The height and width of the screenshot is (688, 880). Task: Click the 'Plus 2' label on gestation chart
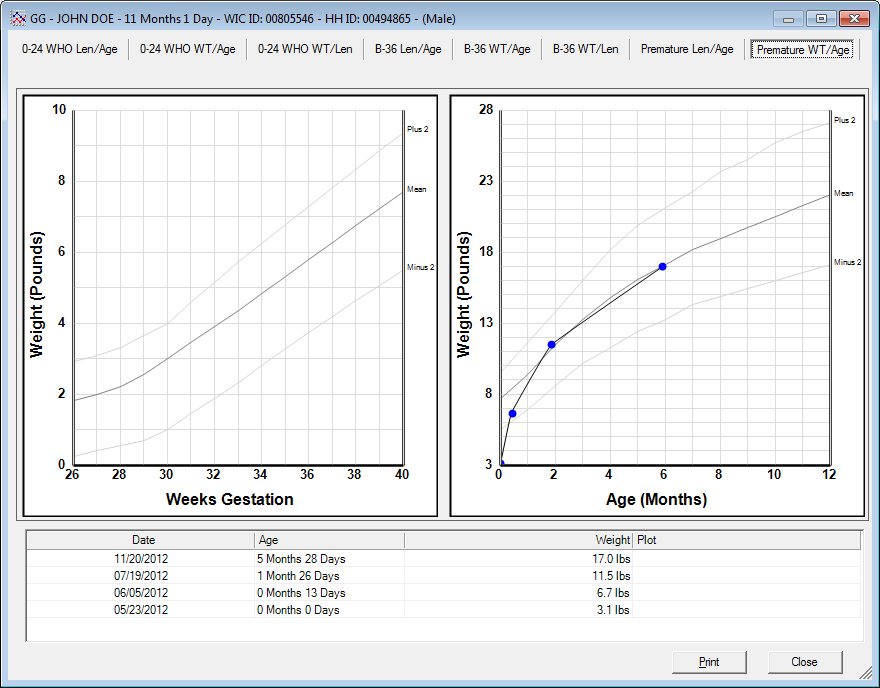point(418,129)
